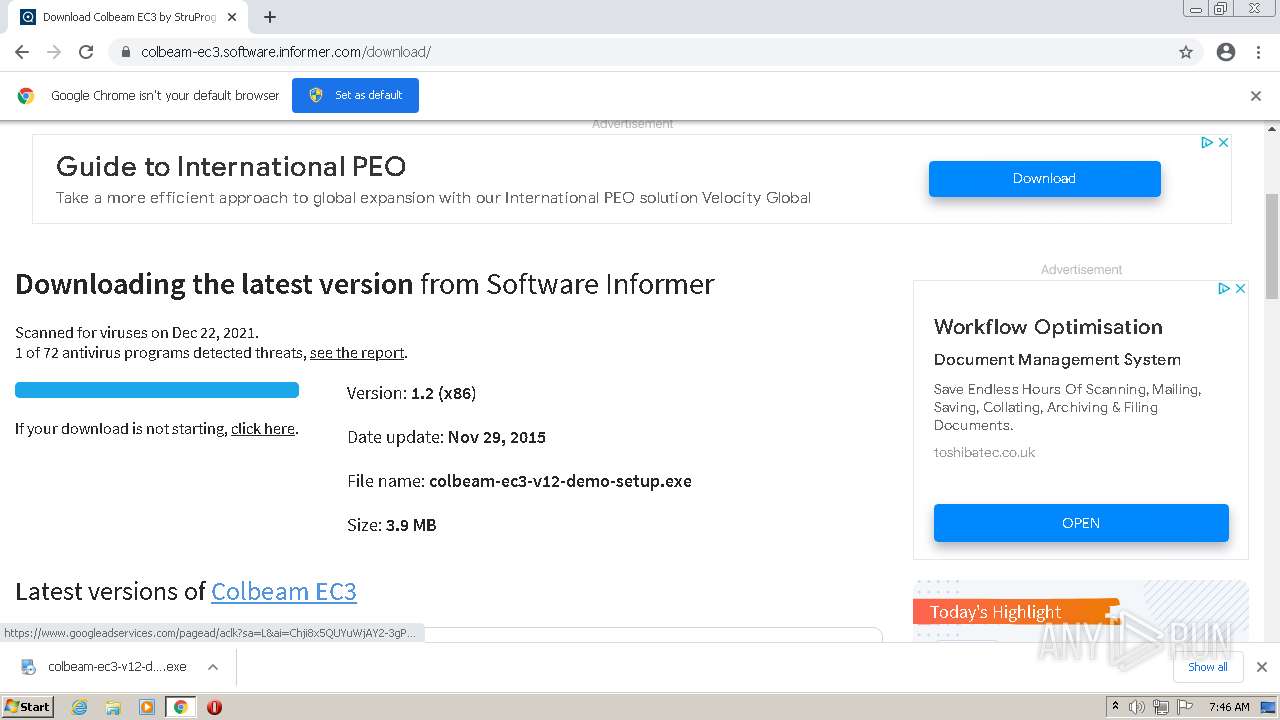Close the Download Colbeam EC3 tab
Image resolution: width=1280 pixels, height=720 pixels.
click(x=232, y=17)
